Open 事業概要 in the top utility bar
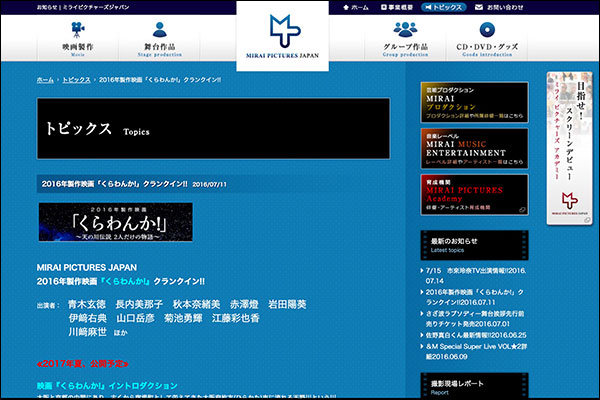Viewport: 600px width, 400px height. (x=397, y=7)
